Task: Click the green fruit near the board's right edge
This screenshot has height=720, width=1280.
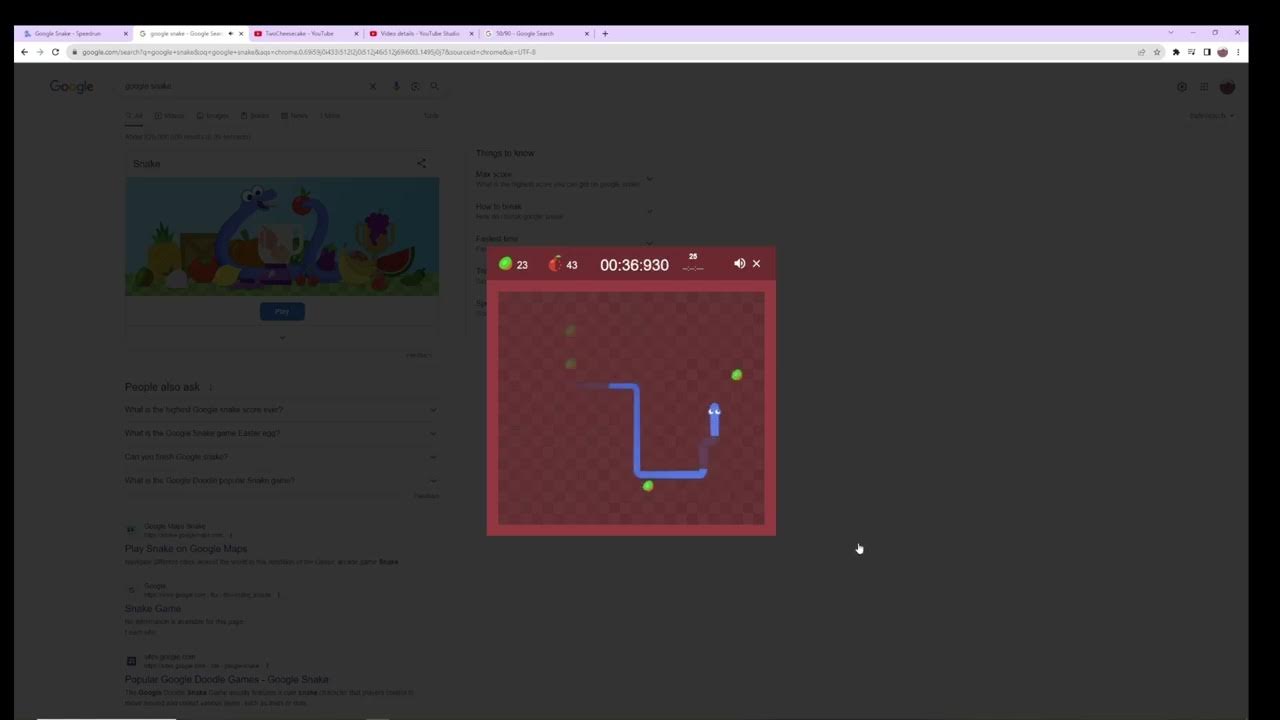Action: (737, 375)
